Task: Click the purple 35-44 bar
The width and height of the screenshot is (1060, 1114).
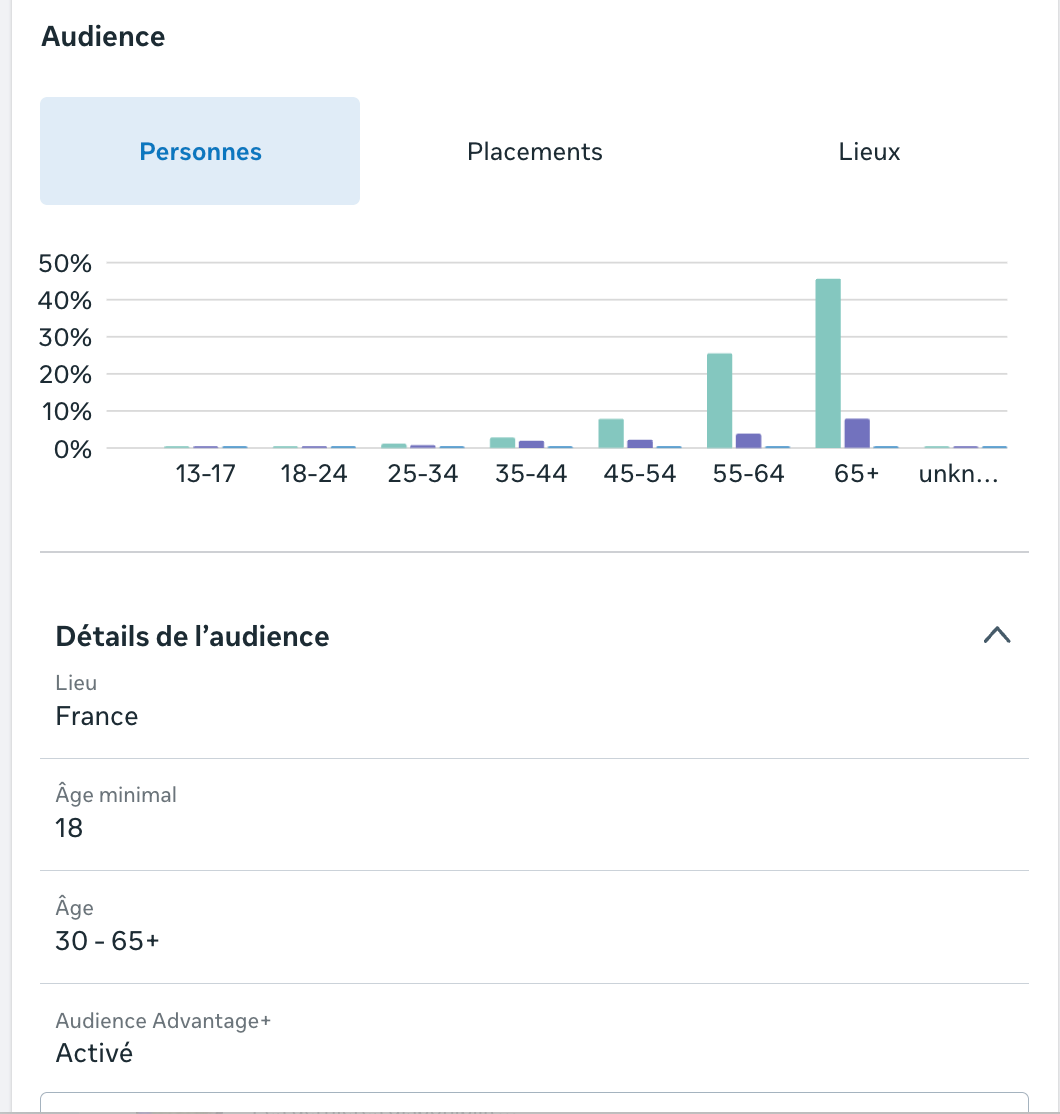Action: coord(531,444)
